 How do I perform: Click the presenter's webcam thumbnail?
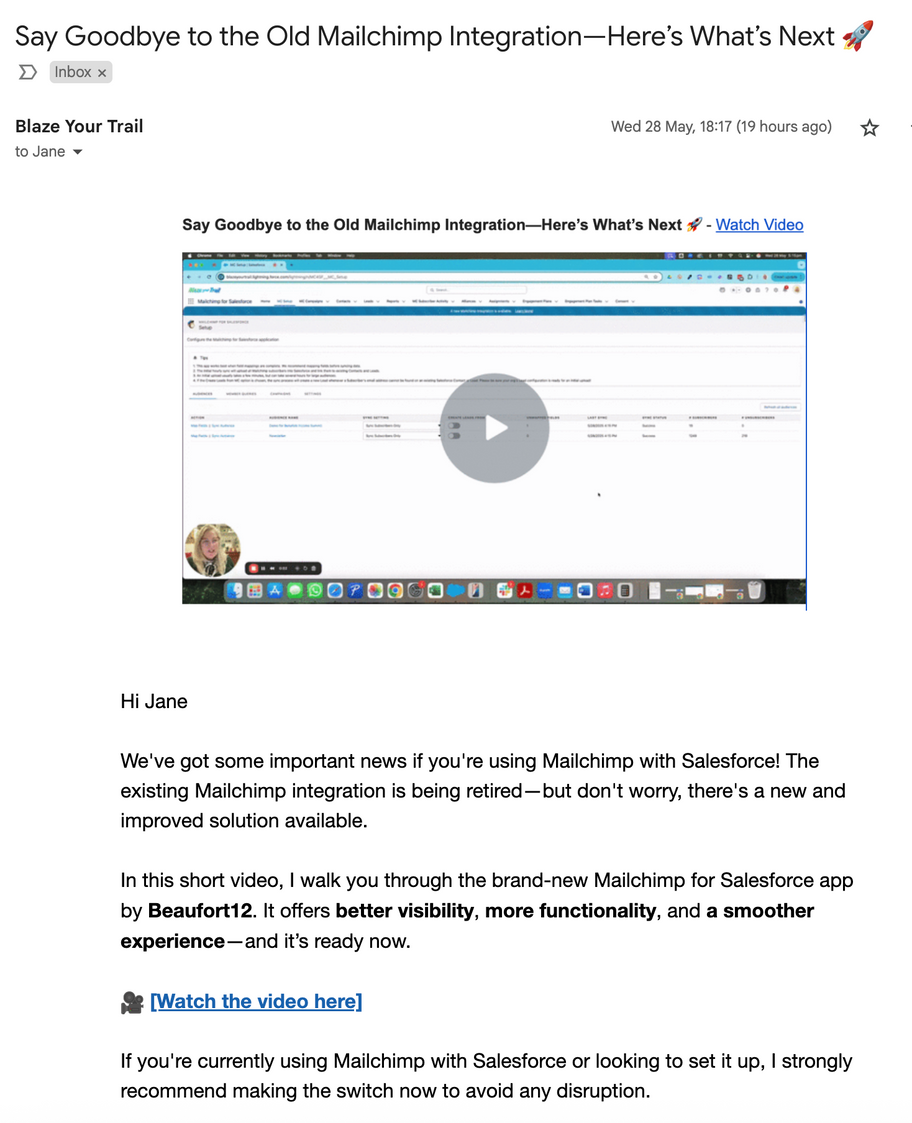[213, 550]
